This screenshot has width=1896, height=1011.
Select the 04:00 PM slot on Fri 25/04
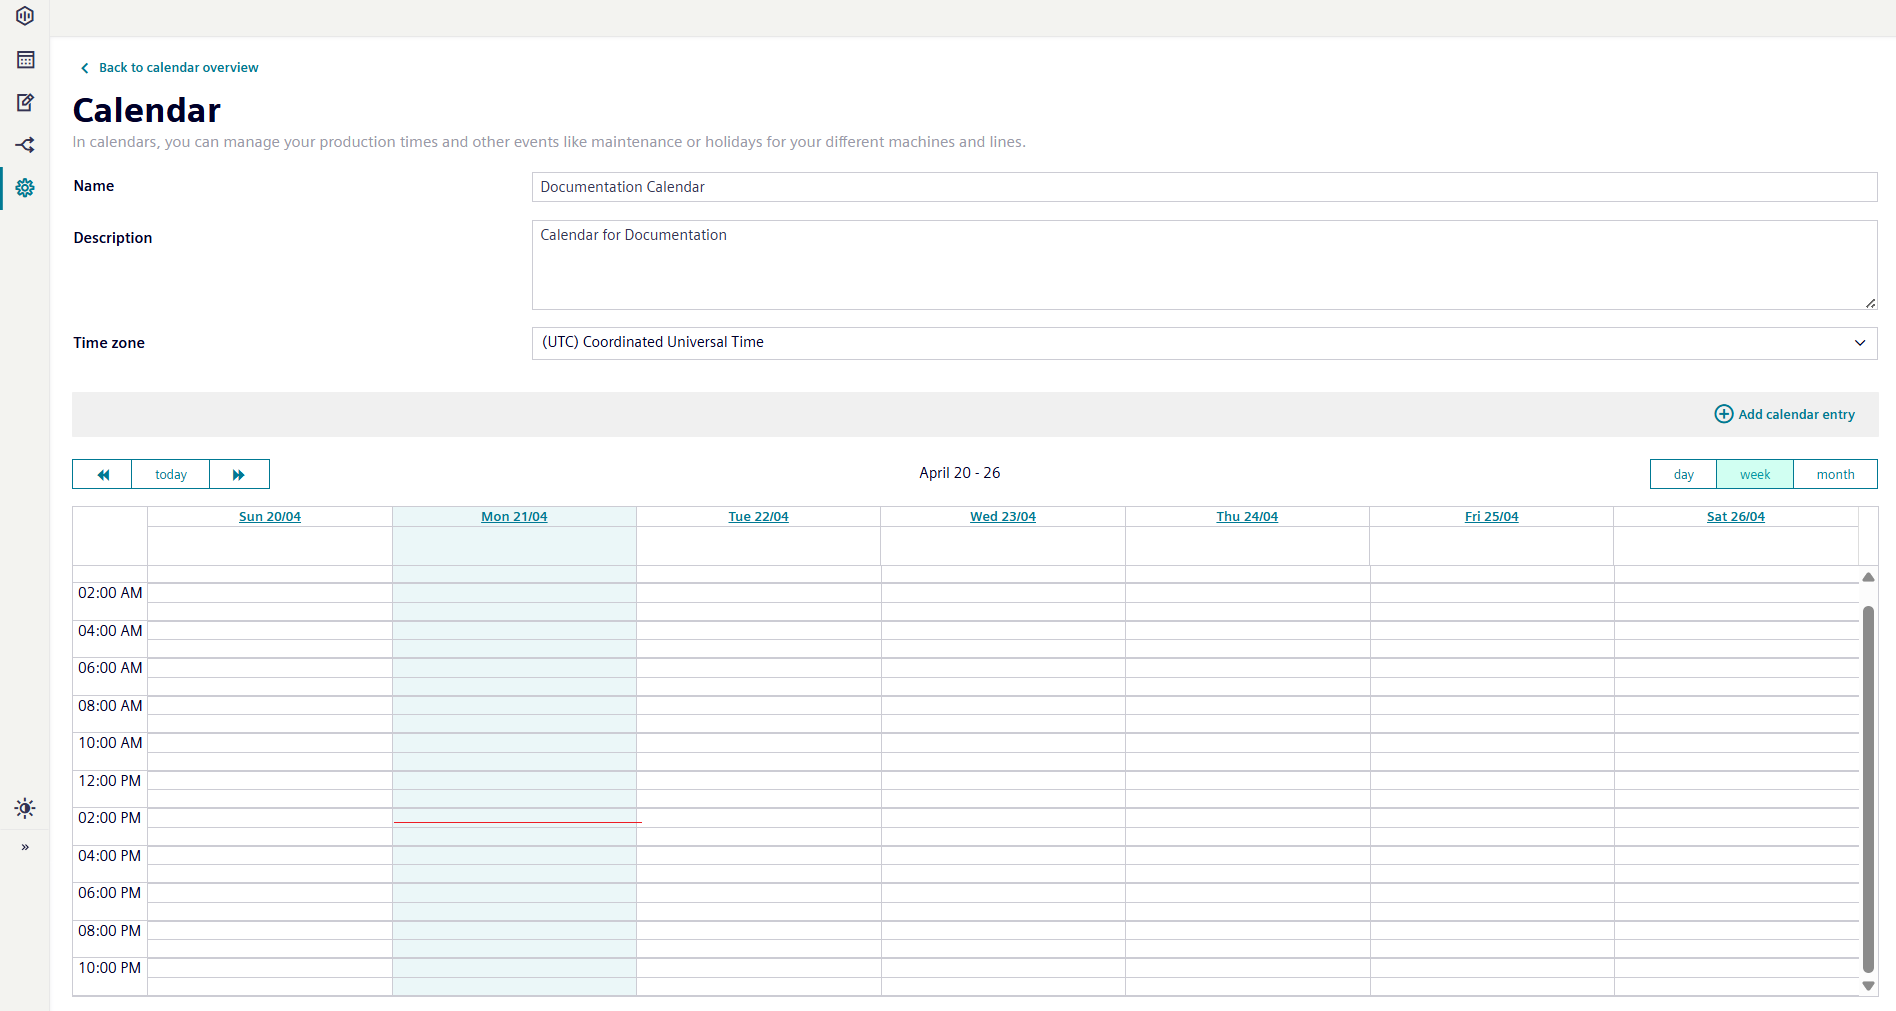coord(1491,856)
